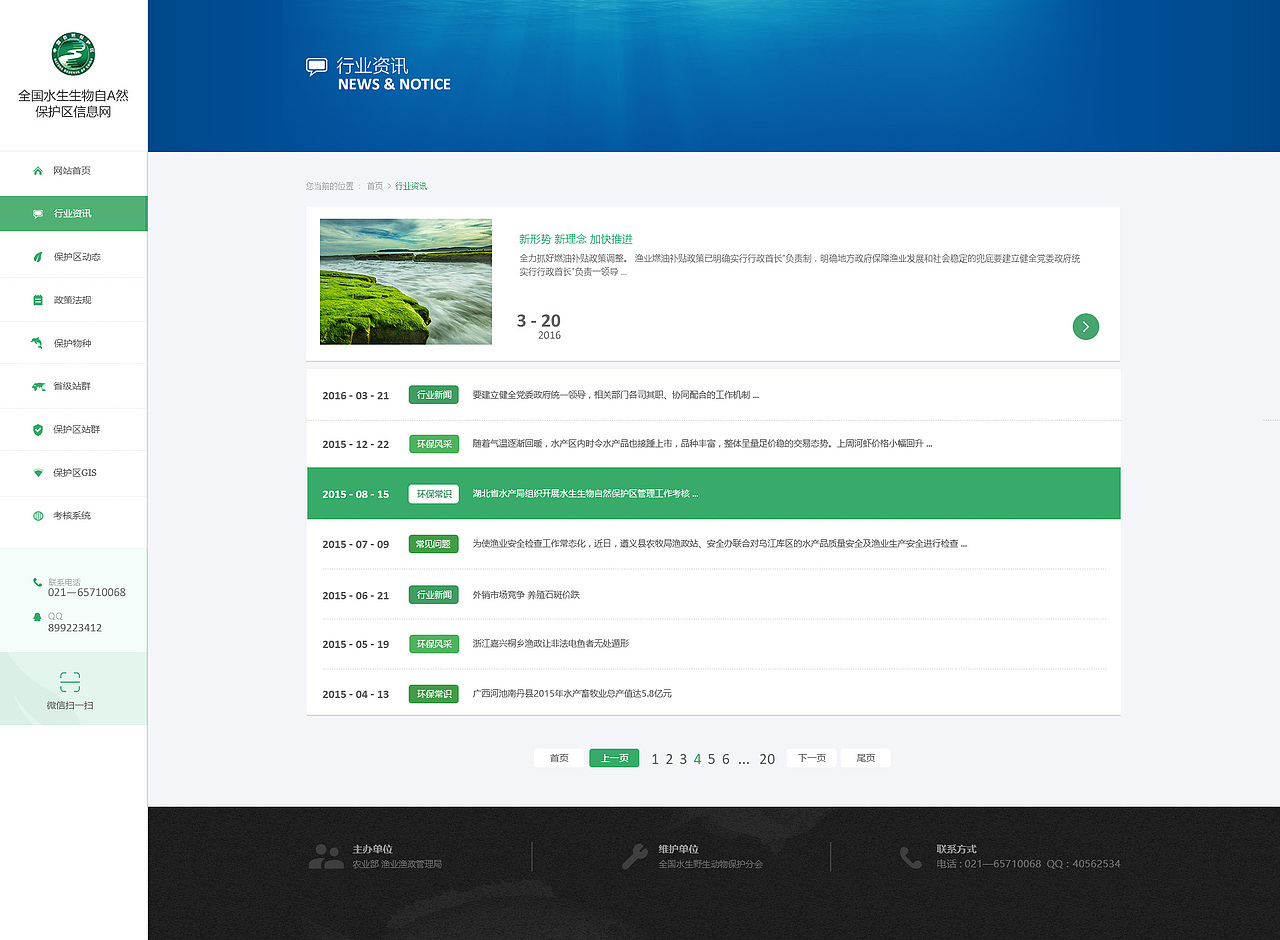Screen dimensions: 1280x940
Task: Go to page 1 in the pagination
Action: tap(655, 759)
